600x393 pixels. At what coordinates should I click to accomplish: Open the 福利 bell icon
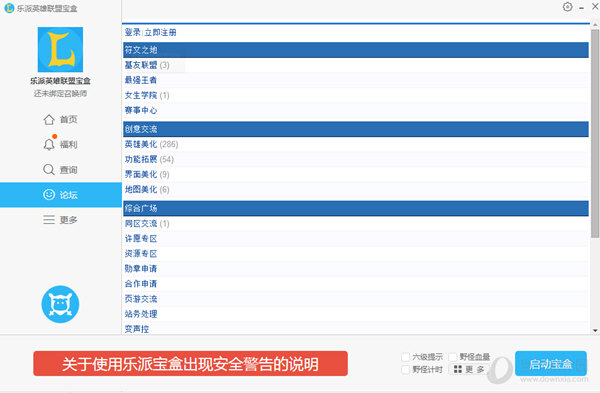click(x=49, y=144)
